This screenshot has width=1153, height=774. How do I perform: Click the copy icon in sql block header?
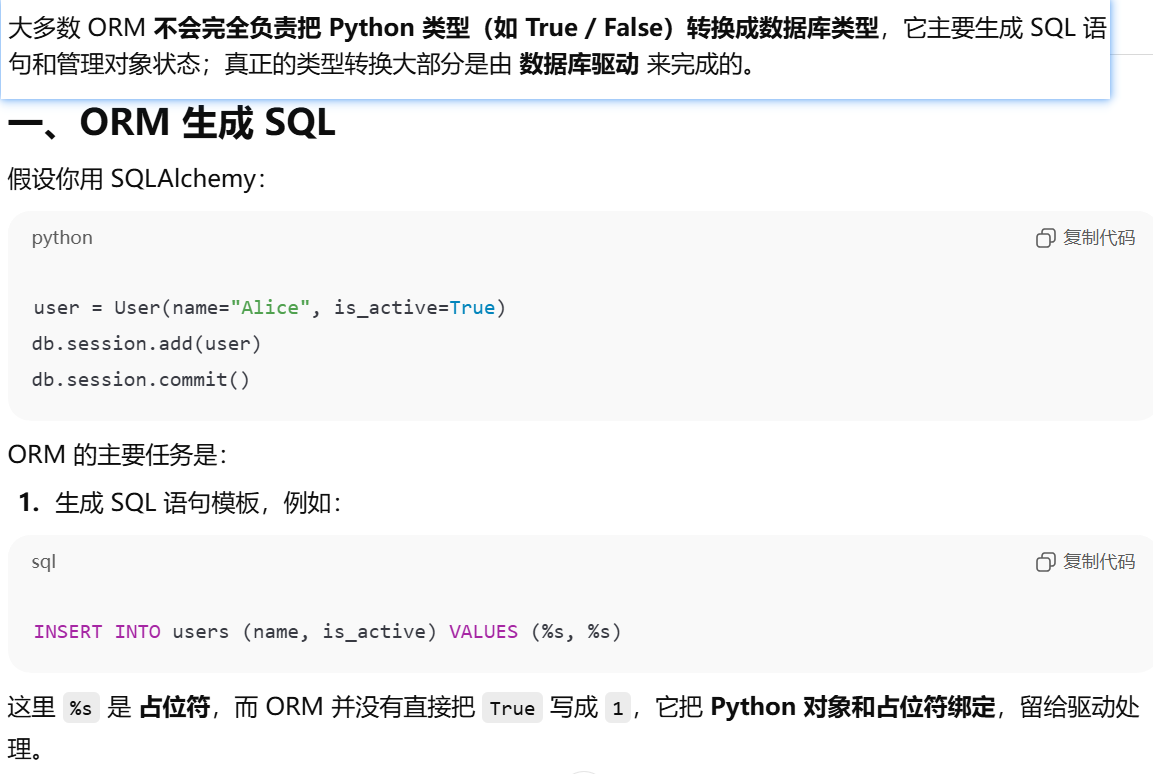click(1045, 562)
